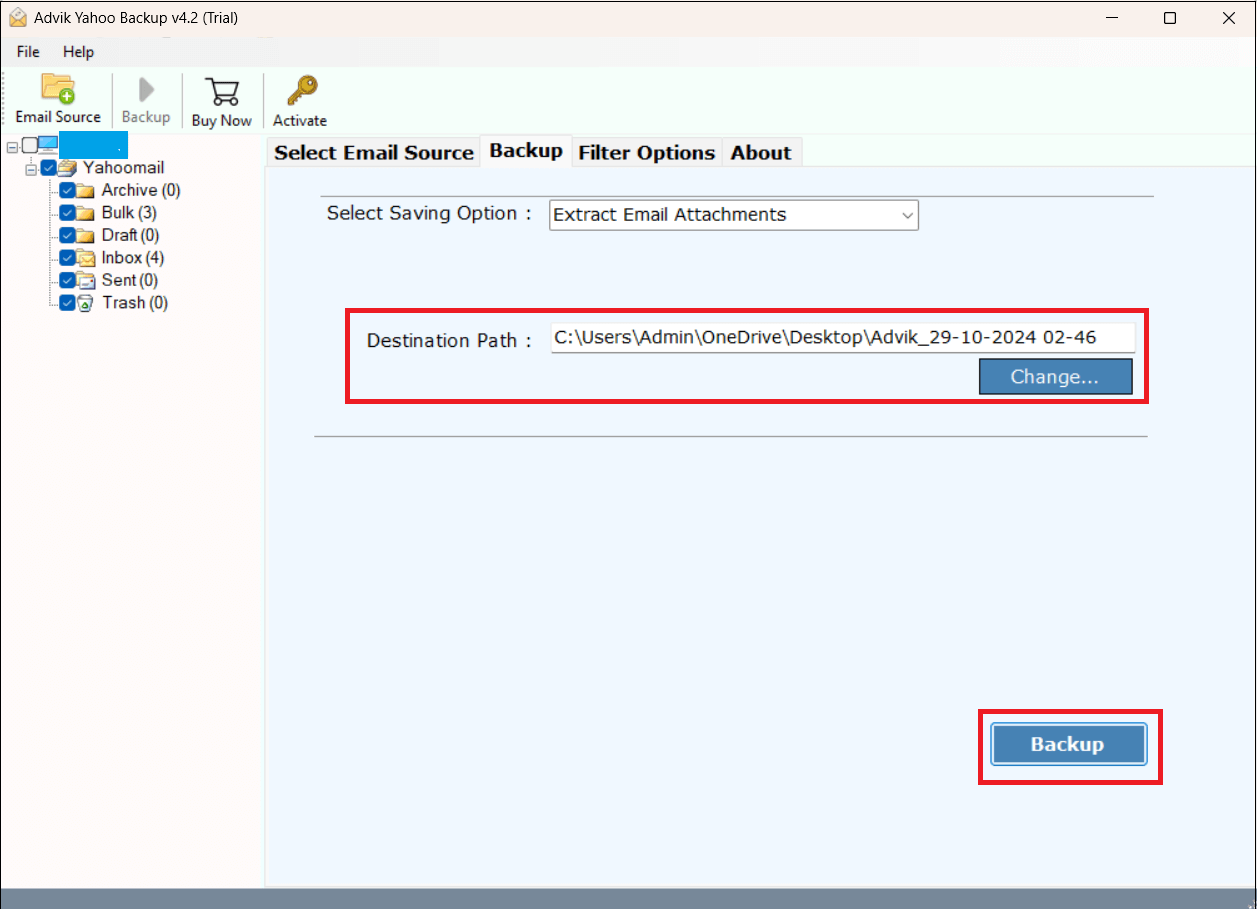Uncheck the Yahoomail checkbox

(48, 168)
